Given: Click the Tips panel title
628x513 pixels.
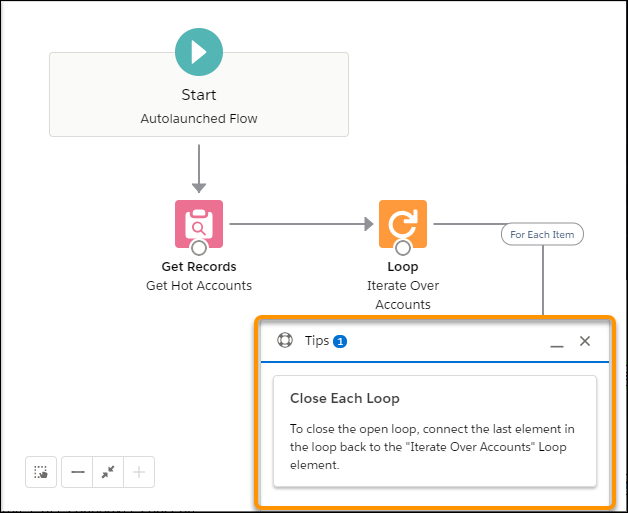Looking at the screenshot, I should (x=317, y=341).
